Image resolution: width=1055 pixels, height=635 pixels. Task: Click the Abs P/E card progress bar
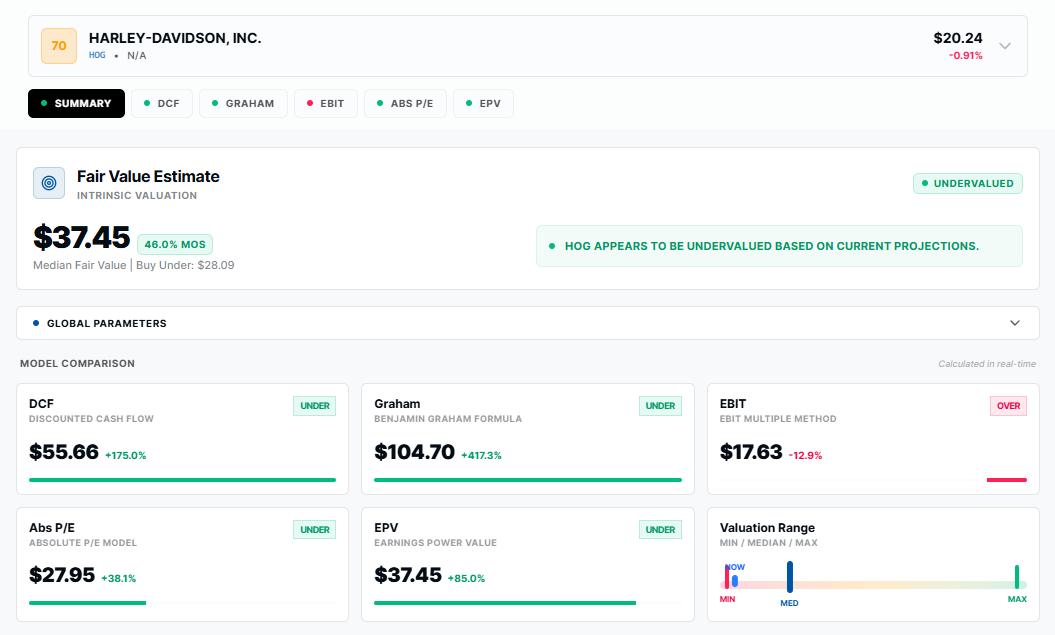click(87, 603)
